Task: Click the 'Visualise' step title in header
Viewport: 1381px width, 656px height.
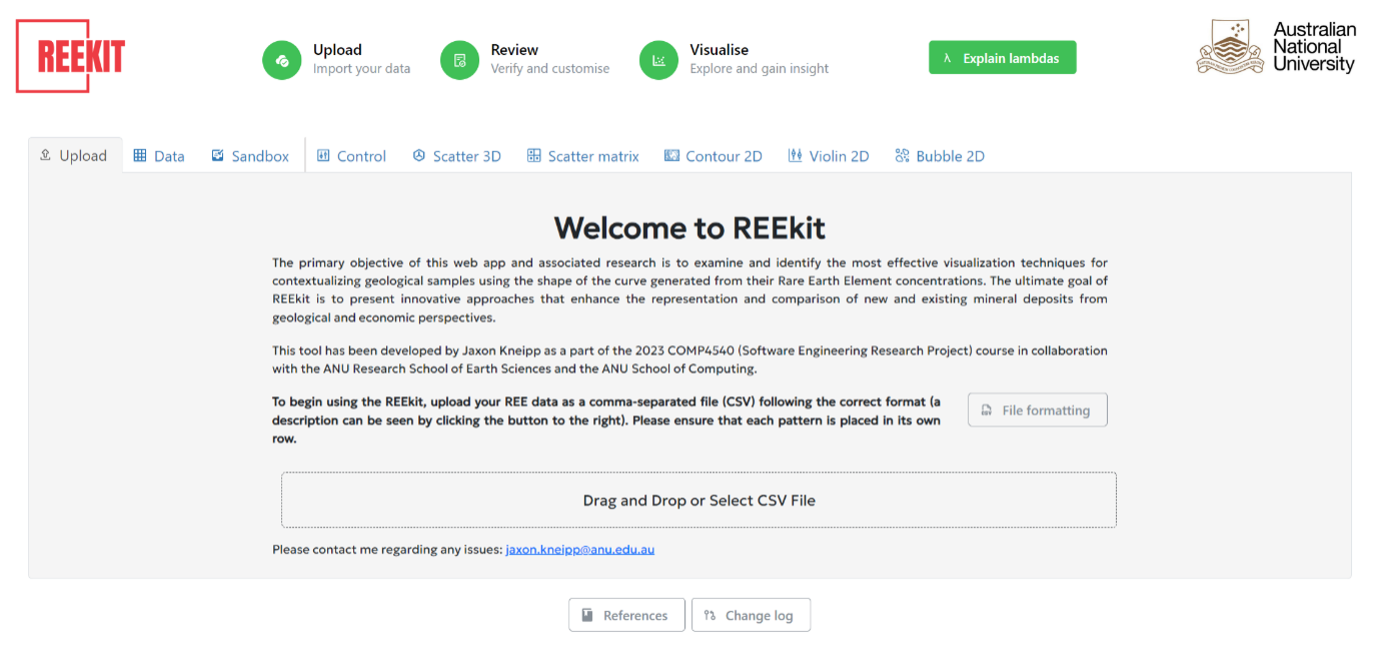Action: coord(719,50)
